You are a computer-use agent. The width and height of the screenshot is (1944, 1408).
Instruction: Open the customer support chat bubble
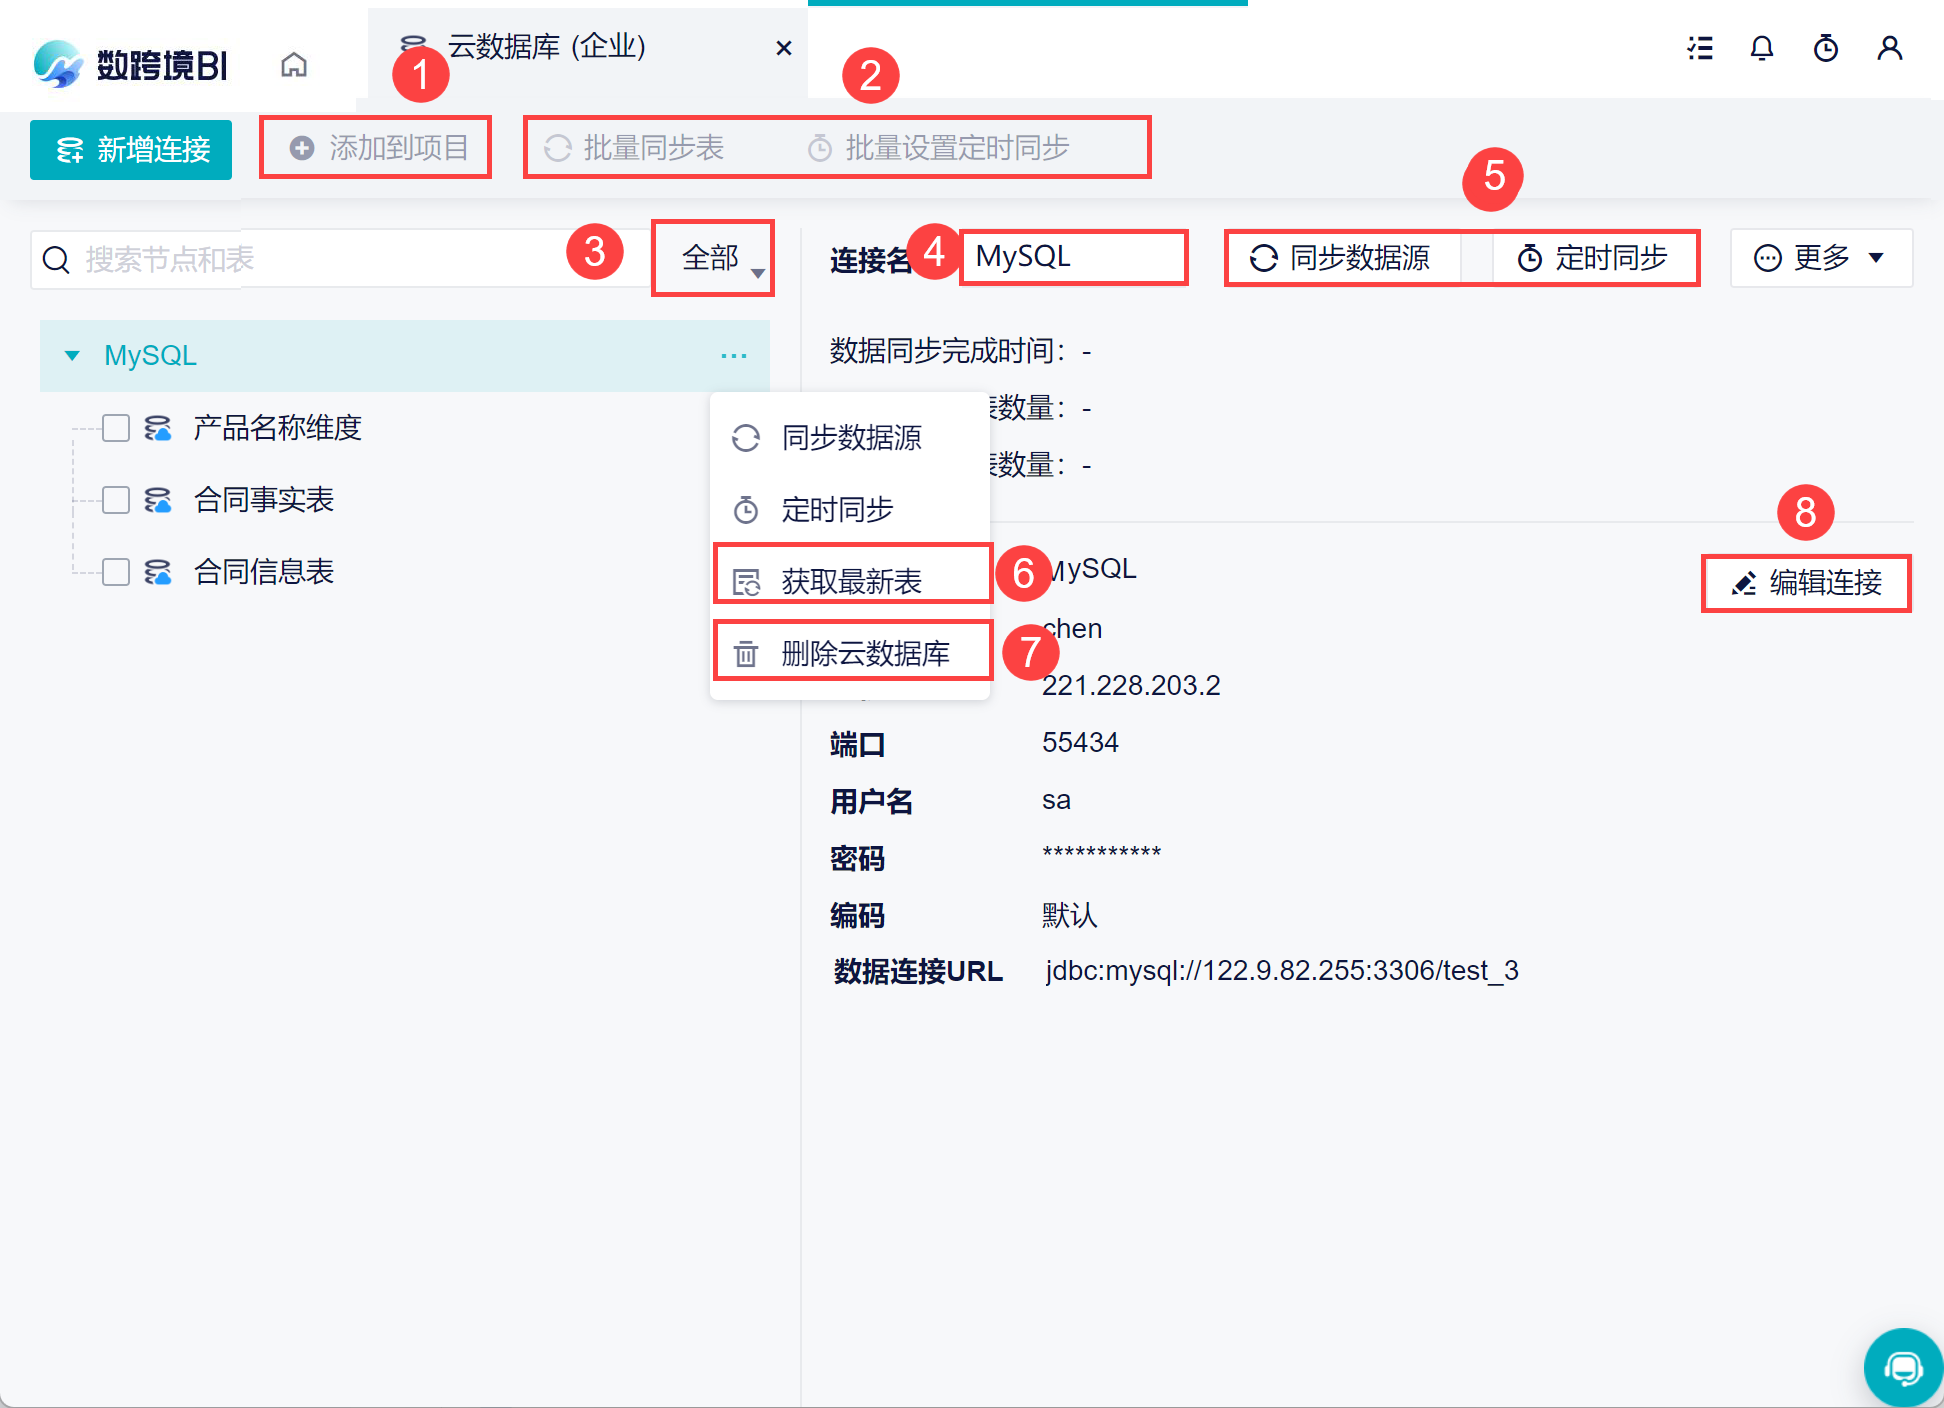pyautogui.click(x=1902, y=1367)
